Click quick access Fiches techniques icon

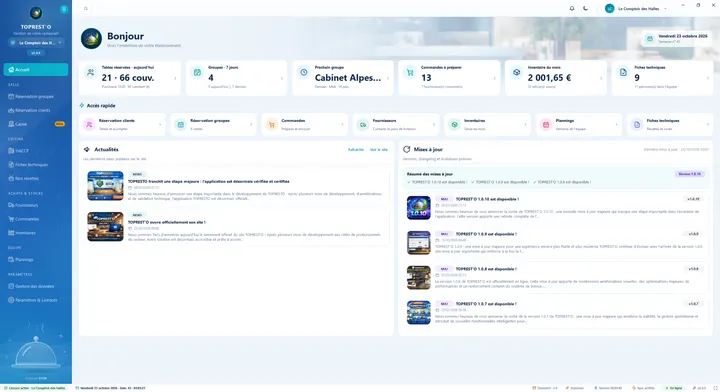(637, 124)
